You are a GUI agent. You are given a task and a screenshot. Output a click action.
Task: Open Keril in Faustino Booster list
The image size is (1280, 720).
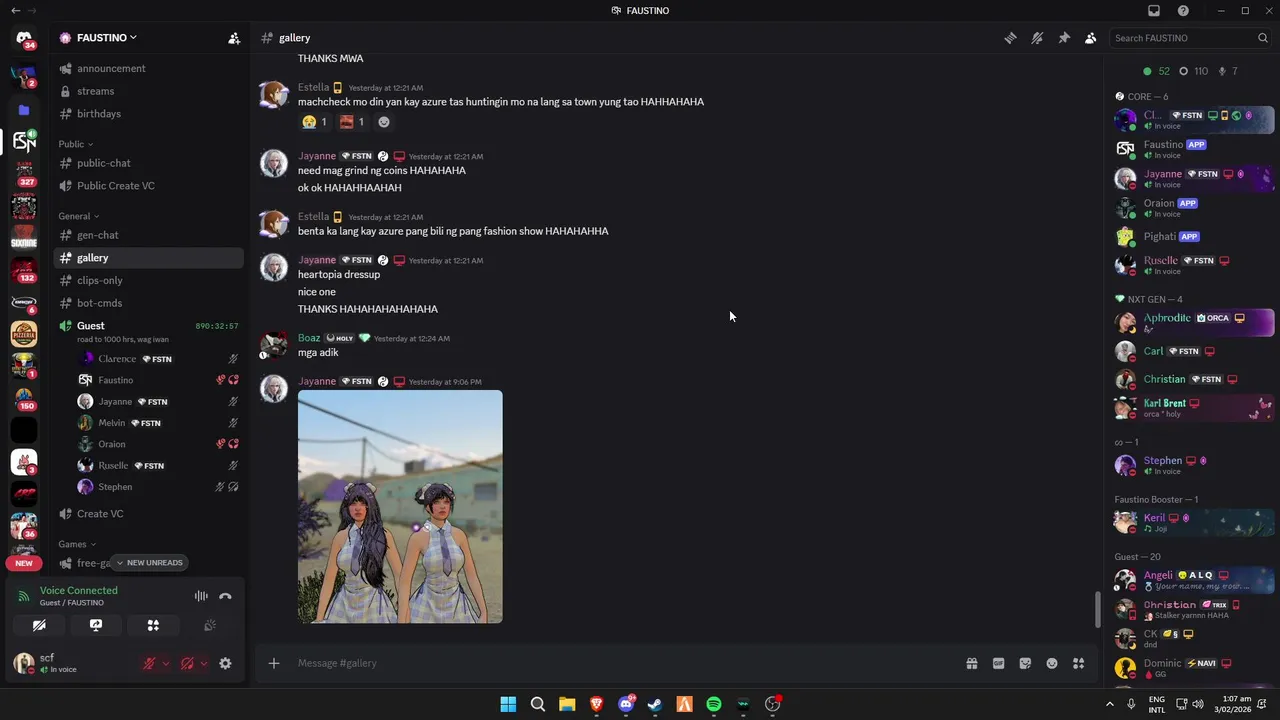(1193, 522)
